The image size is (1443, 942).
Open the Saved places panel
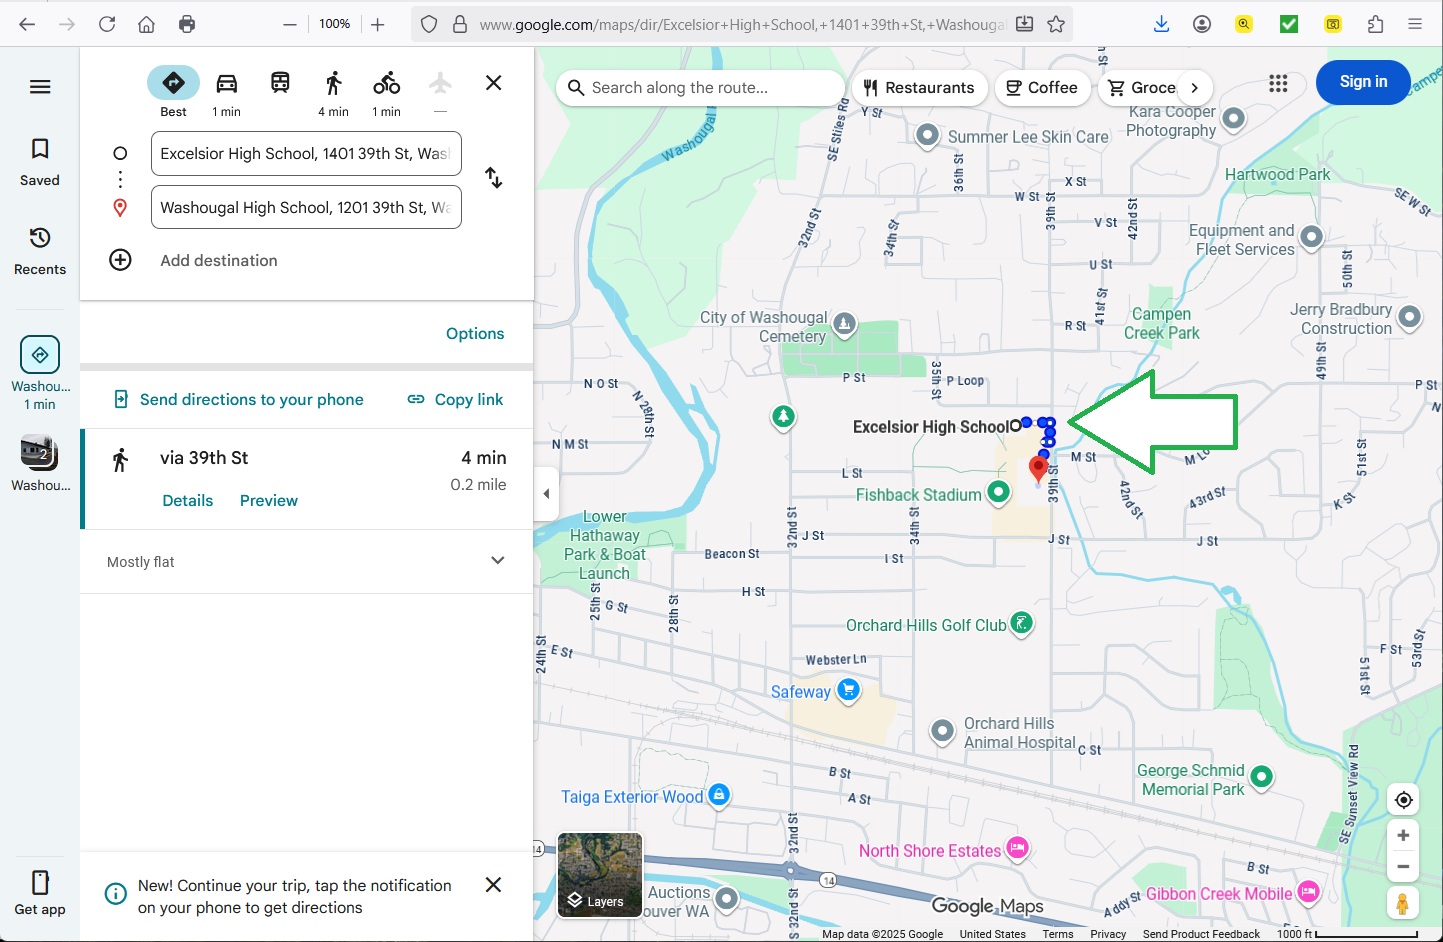click(x=40, y=161)
